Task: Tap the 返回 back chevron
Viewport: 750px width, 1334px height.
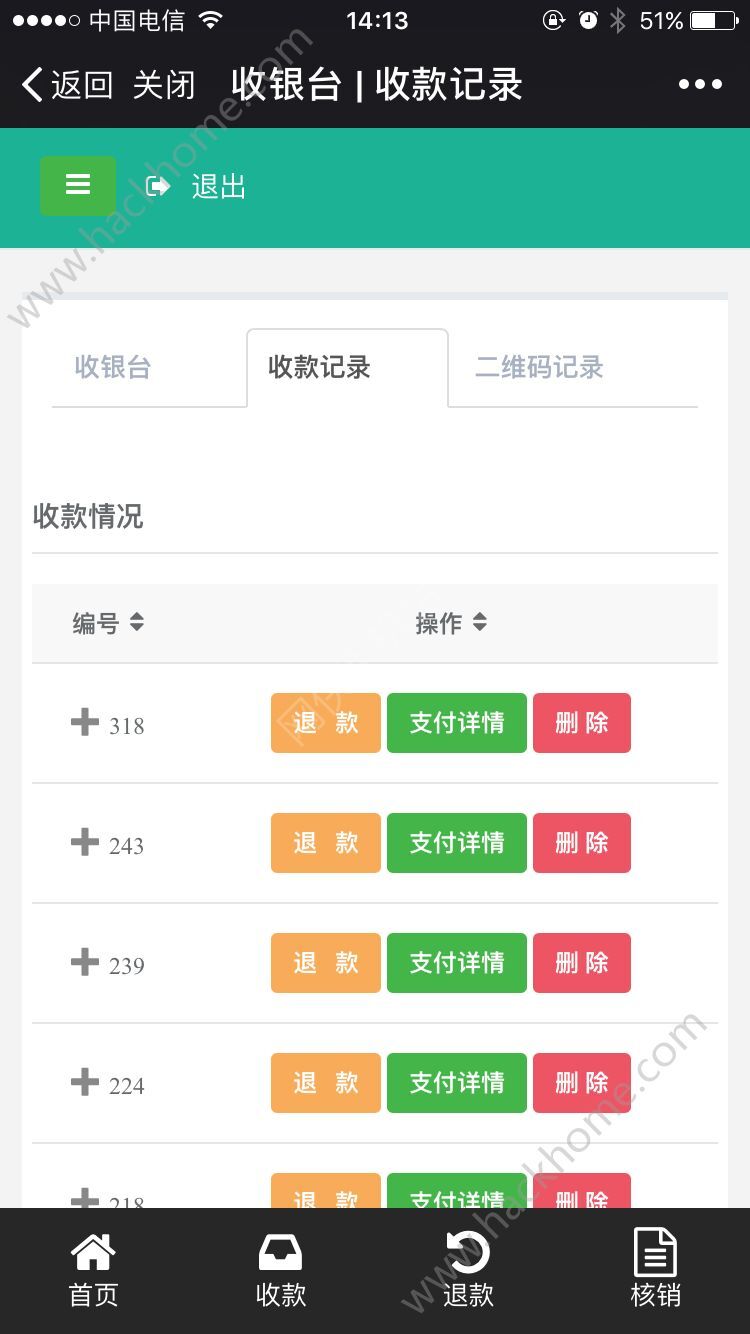Action: pos(33,85)
